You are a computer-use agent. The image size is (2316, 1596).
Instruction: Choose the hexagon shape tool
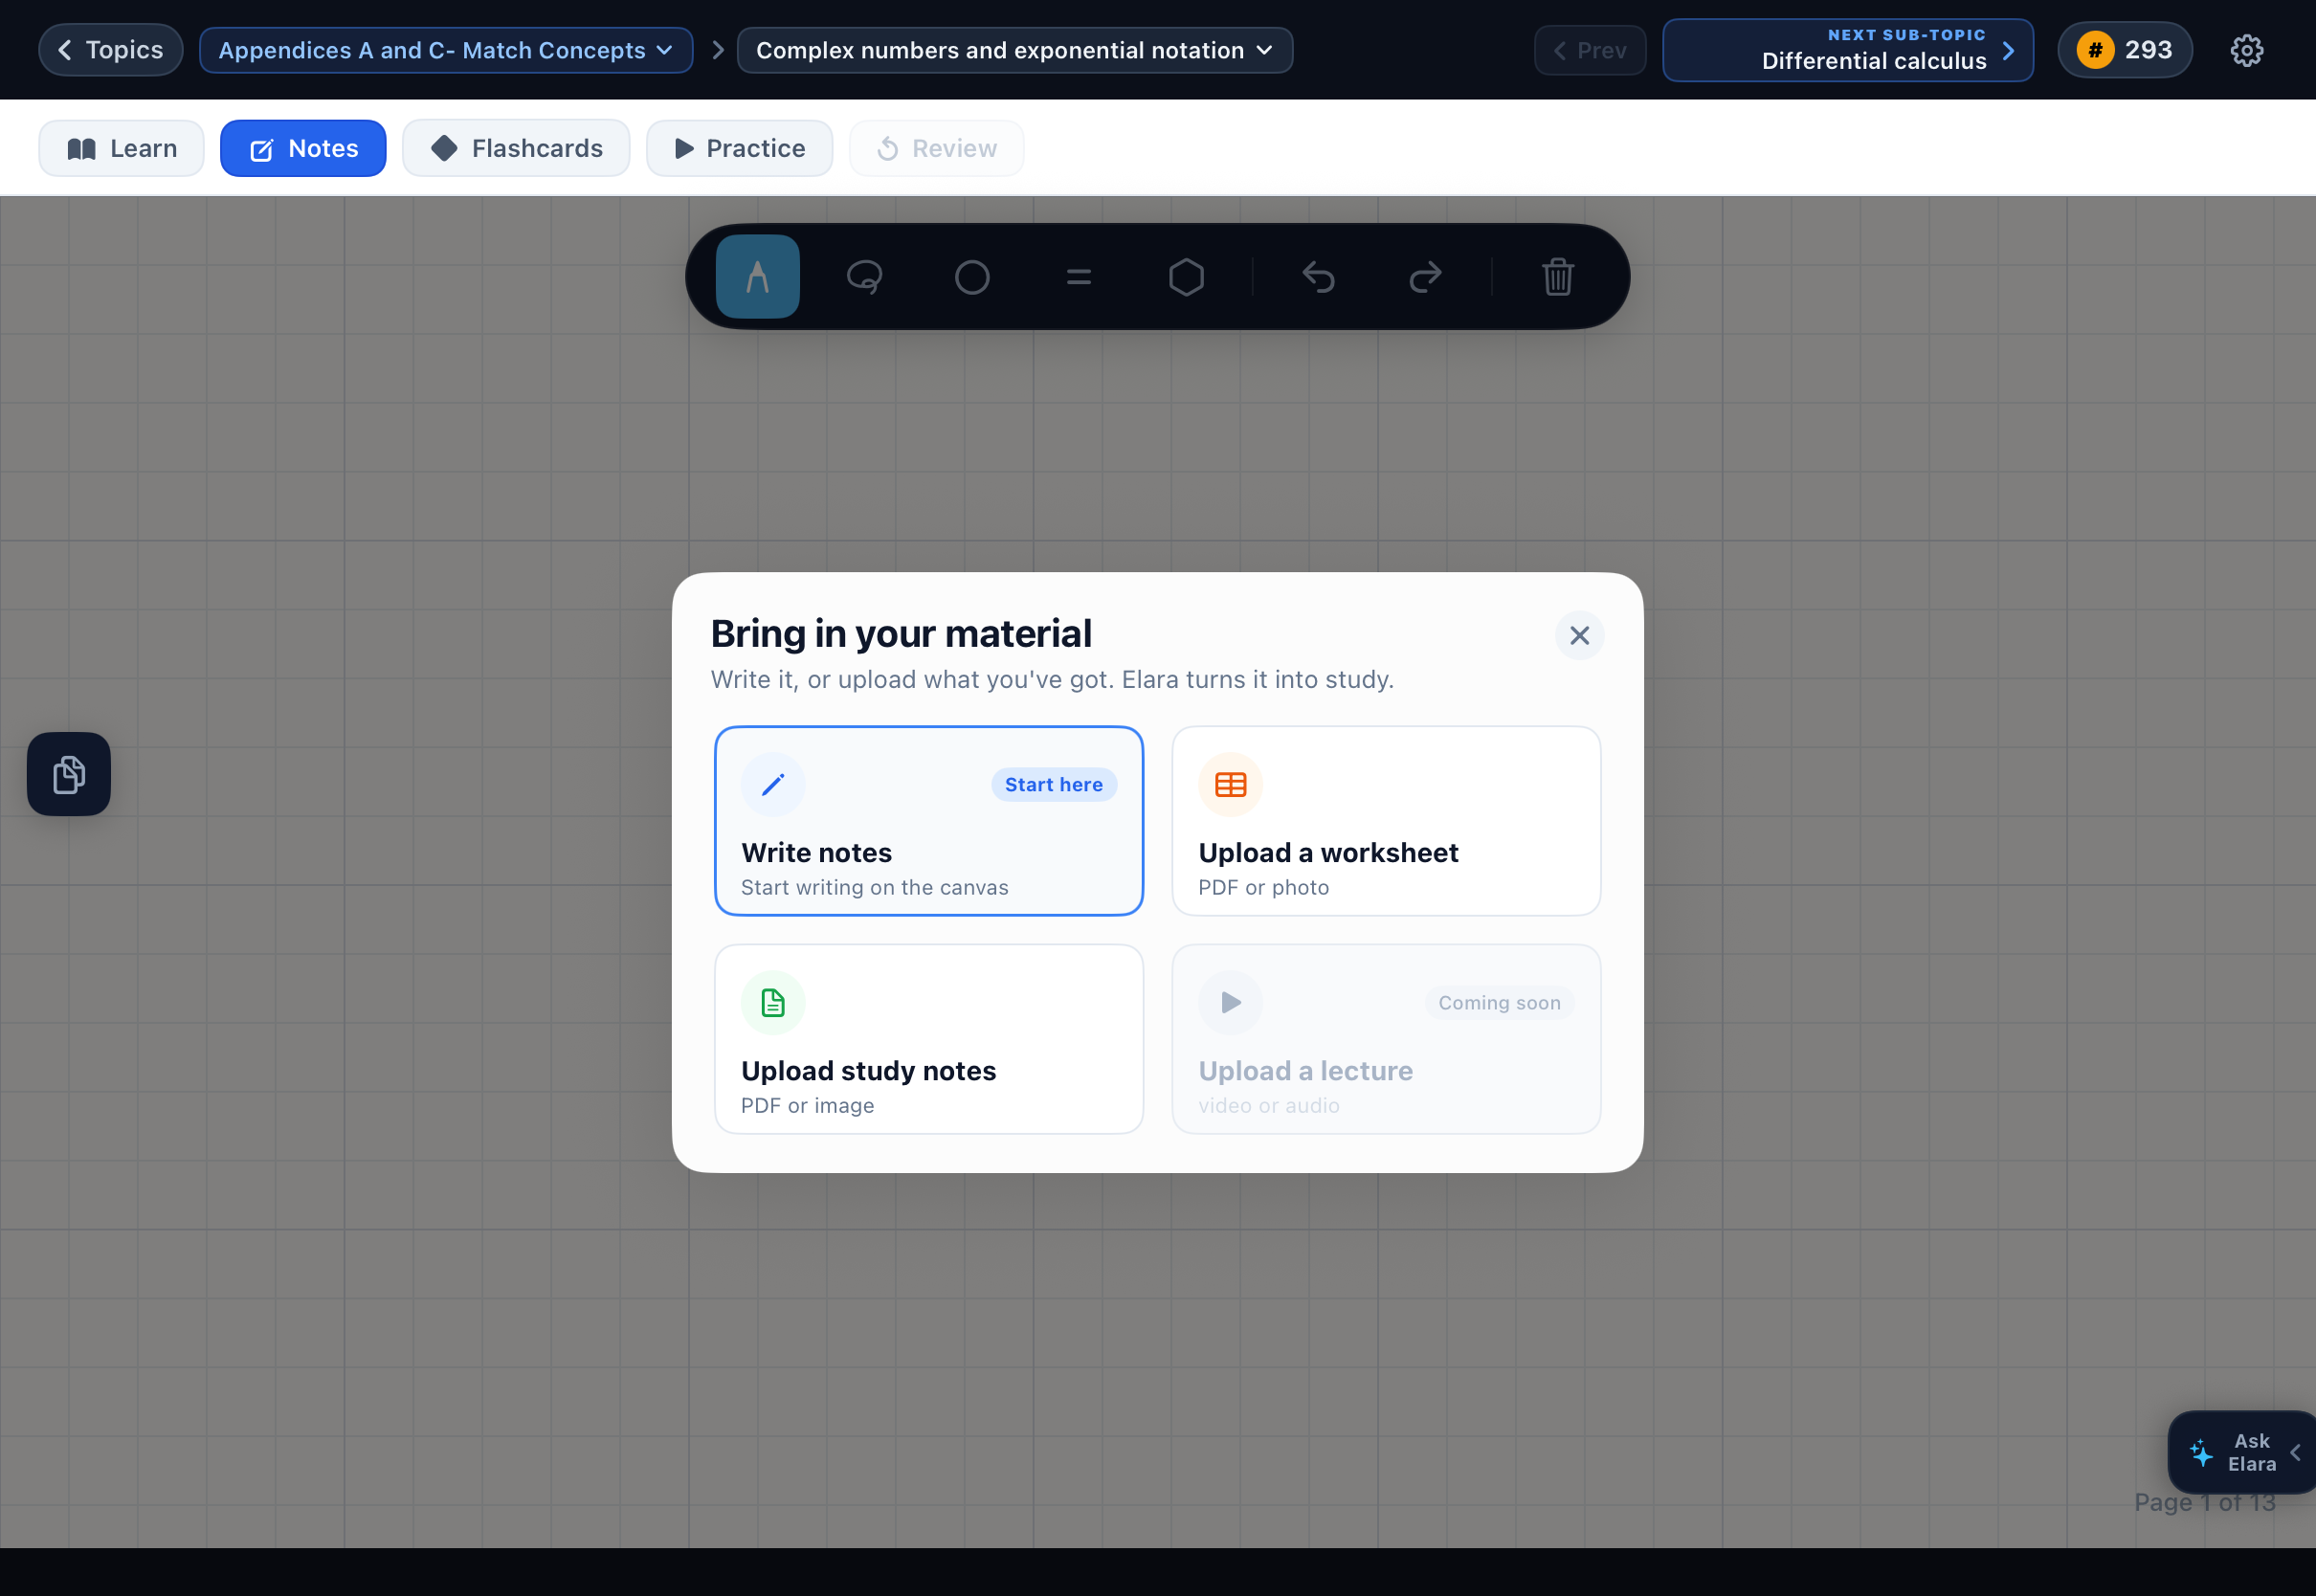1186,276
